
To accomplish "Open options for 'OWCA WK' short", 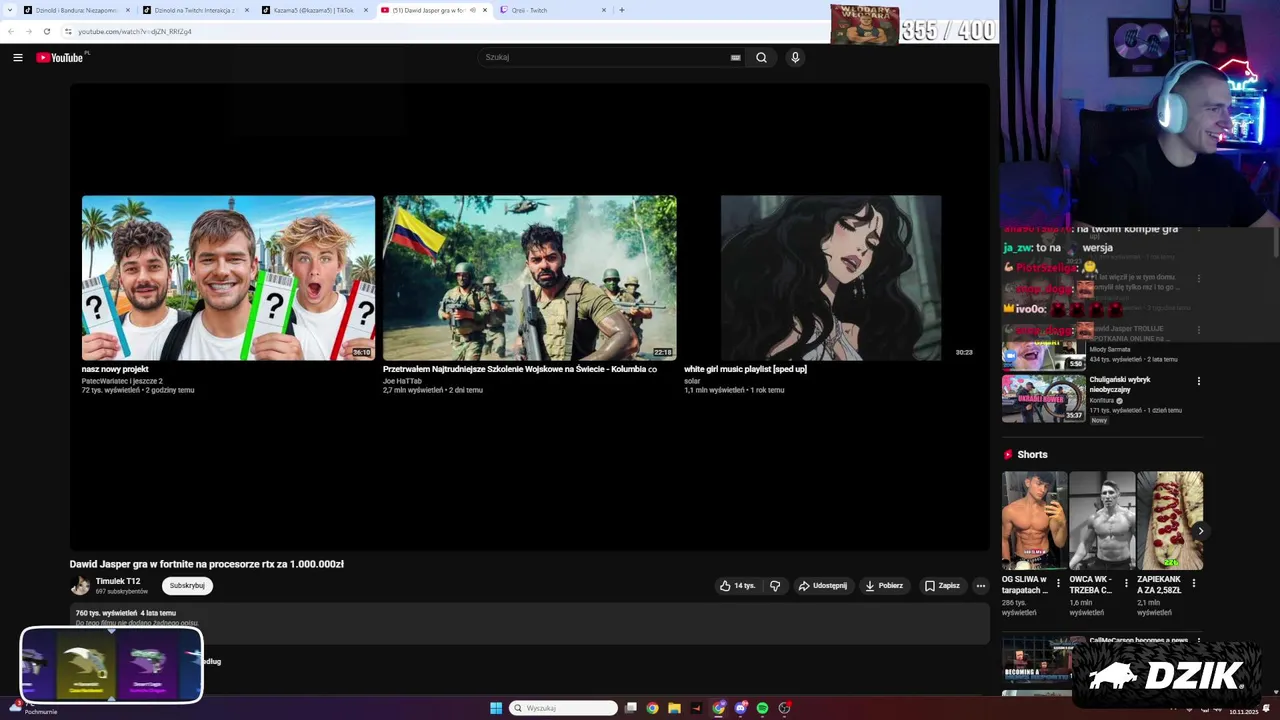I will tap(1126, 583).
